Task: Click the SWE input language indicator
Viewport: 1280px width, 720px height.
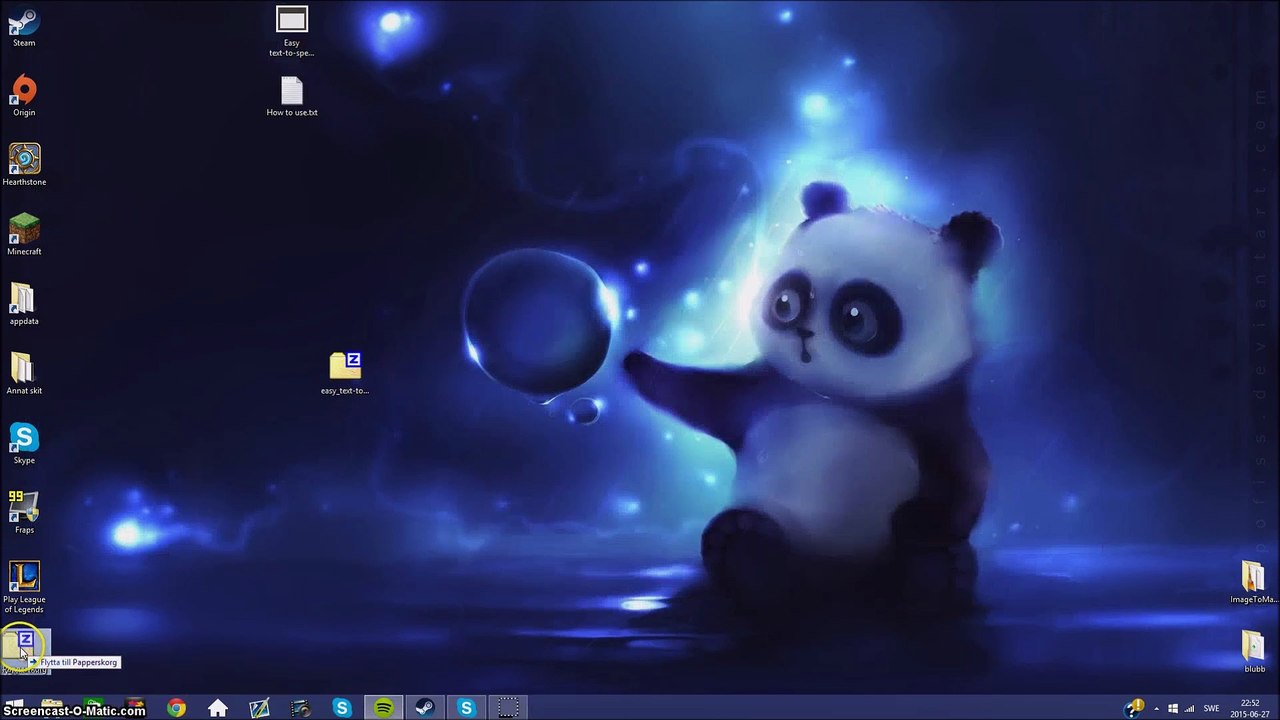Action: click(1211, 708)
